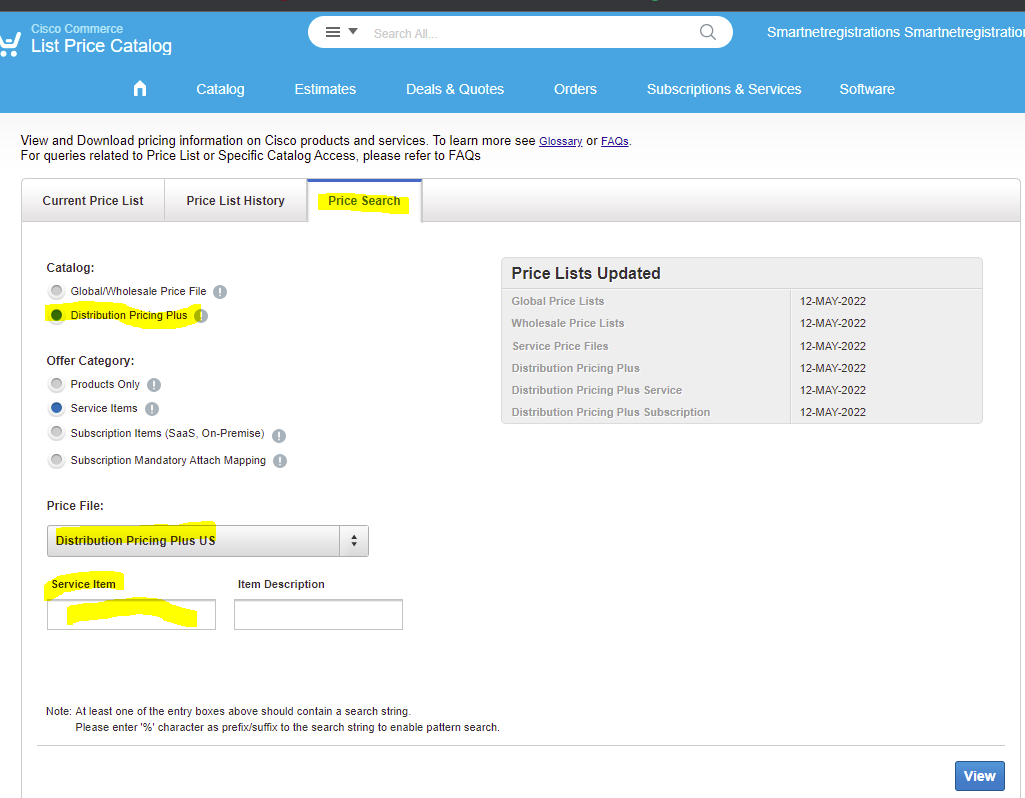The image size is (1025, 798).
Task: Click date next to Global Price Lists
Action: coord(833,301)
